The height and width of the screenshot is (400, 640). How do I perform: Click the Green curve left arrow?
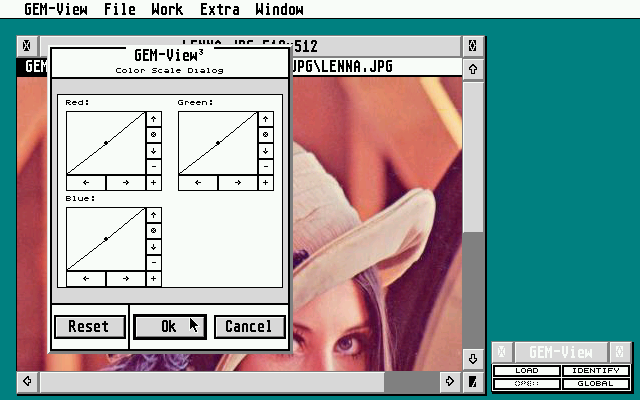coord(198,182)
